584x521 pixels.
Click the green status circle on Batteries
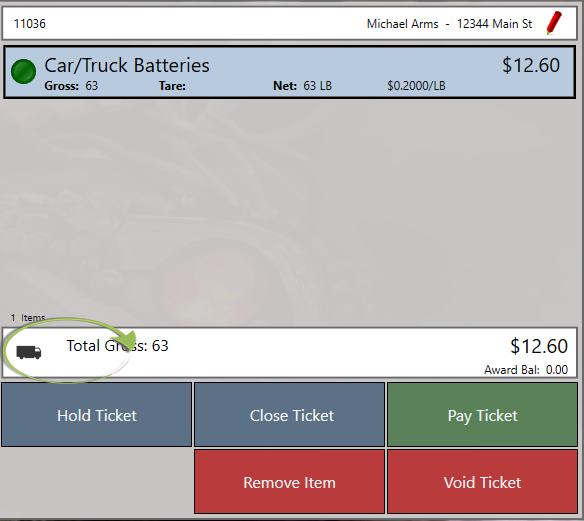[x=23, y=71]
